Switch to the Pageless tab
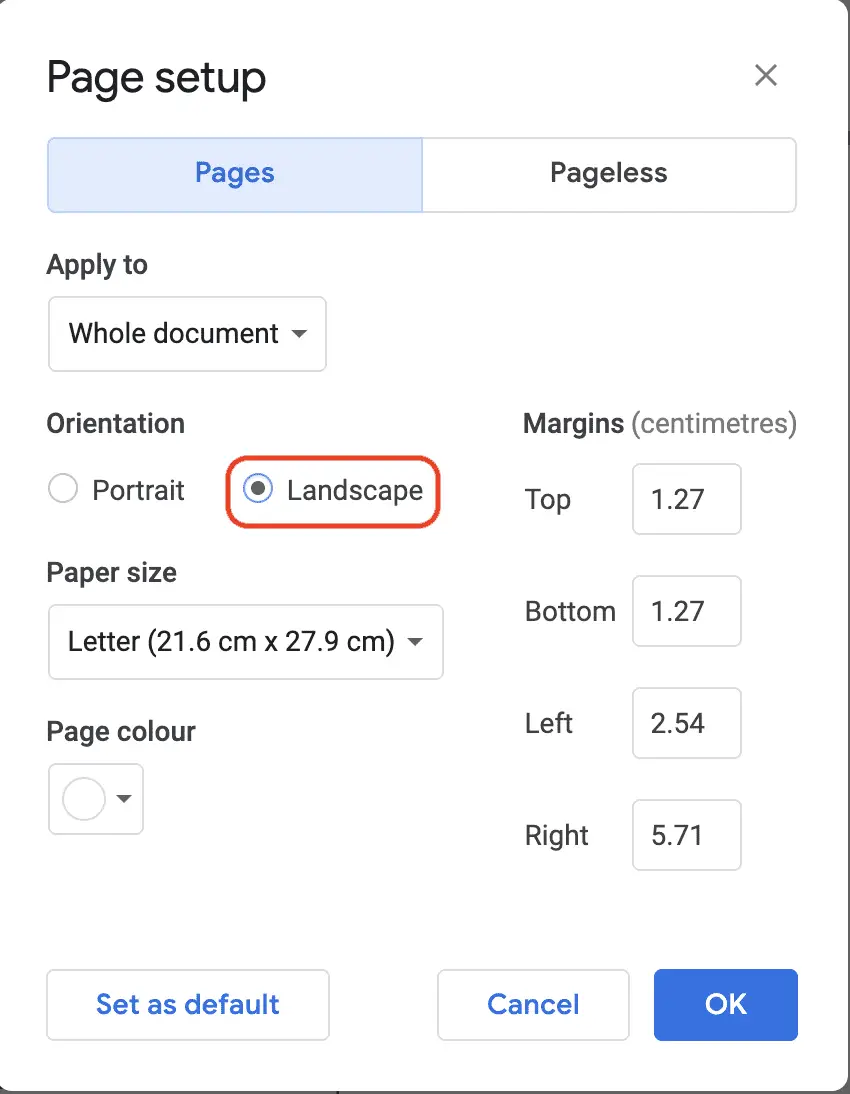Screen dimensions: 850x1094 [x=608, y=174]
